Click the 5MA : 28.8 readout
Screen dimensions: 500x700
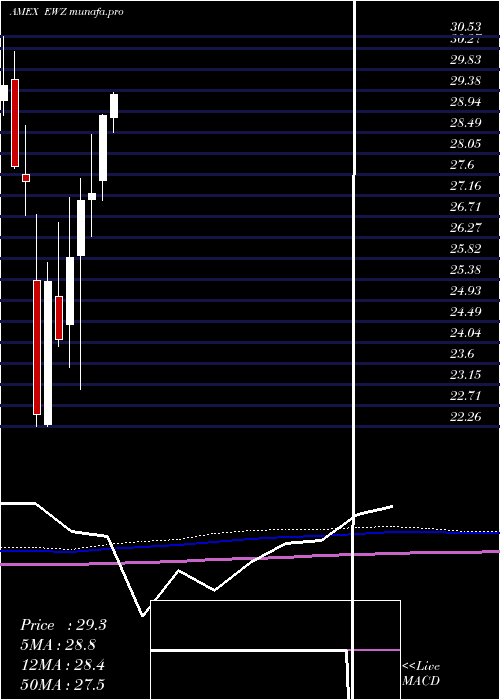(58, 645)
